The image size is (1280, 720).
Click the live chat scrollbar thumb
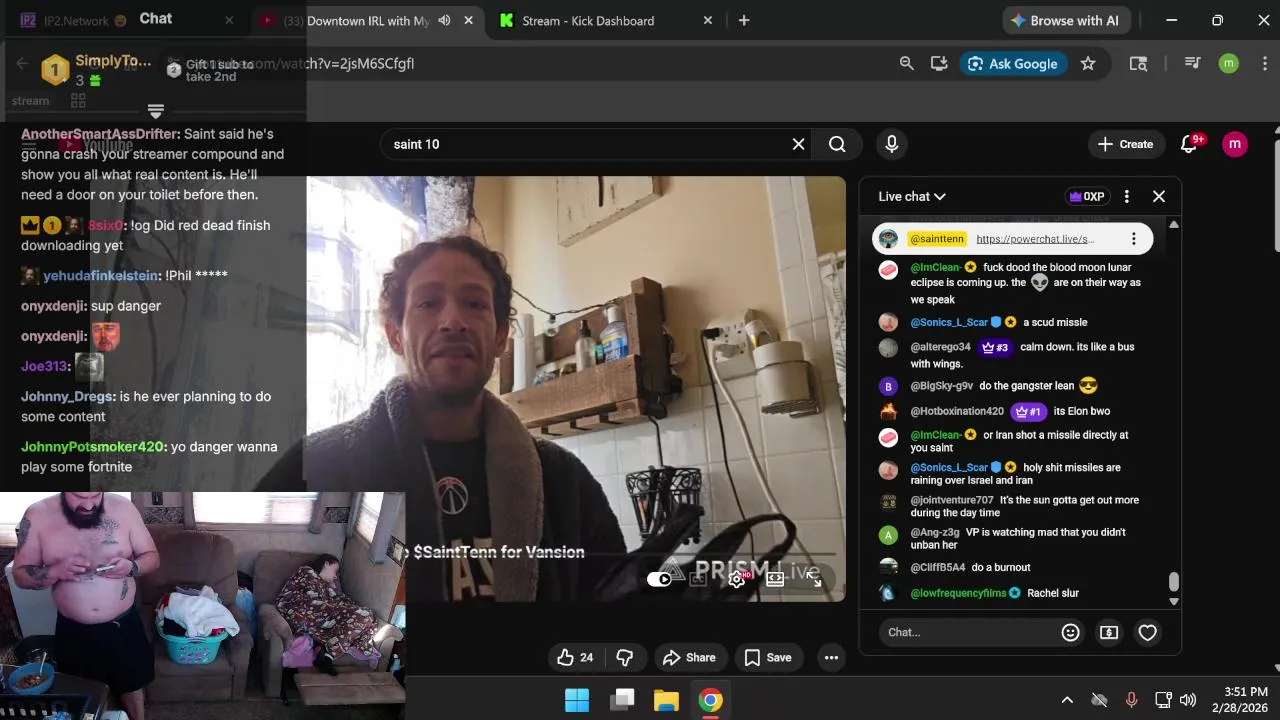tap(1174, 582)
